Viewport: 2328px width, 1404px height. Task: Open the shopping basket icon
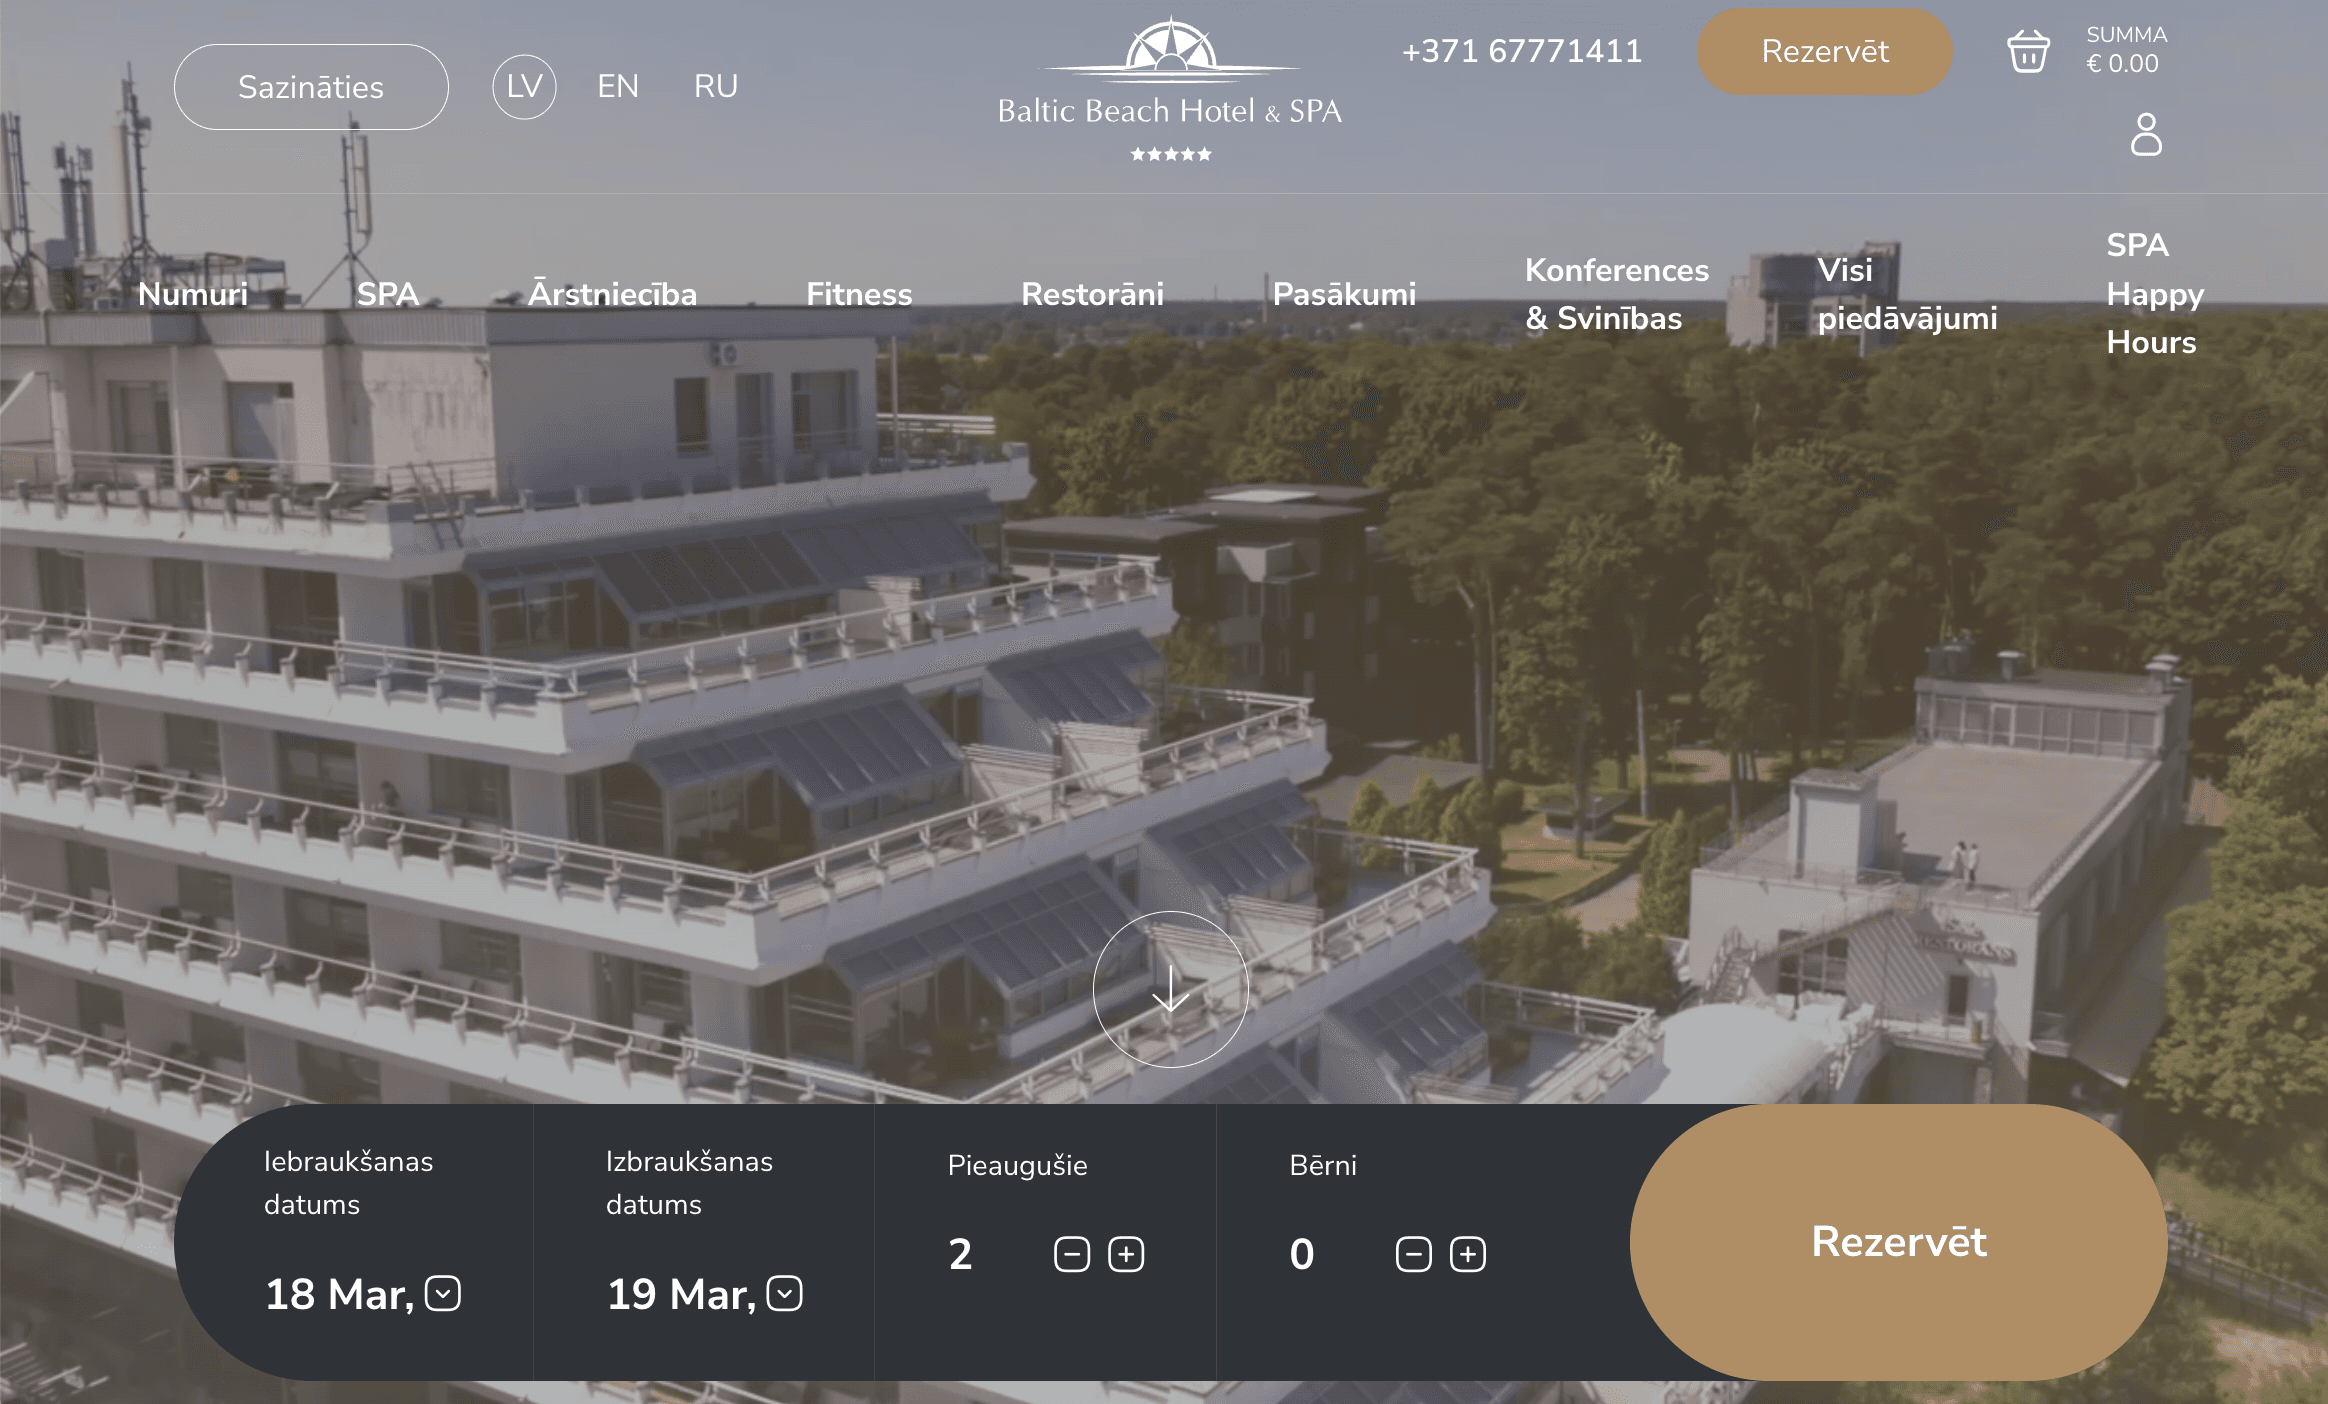pos(2028,52)
